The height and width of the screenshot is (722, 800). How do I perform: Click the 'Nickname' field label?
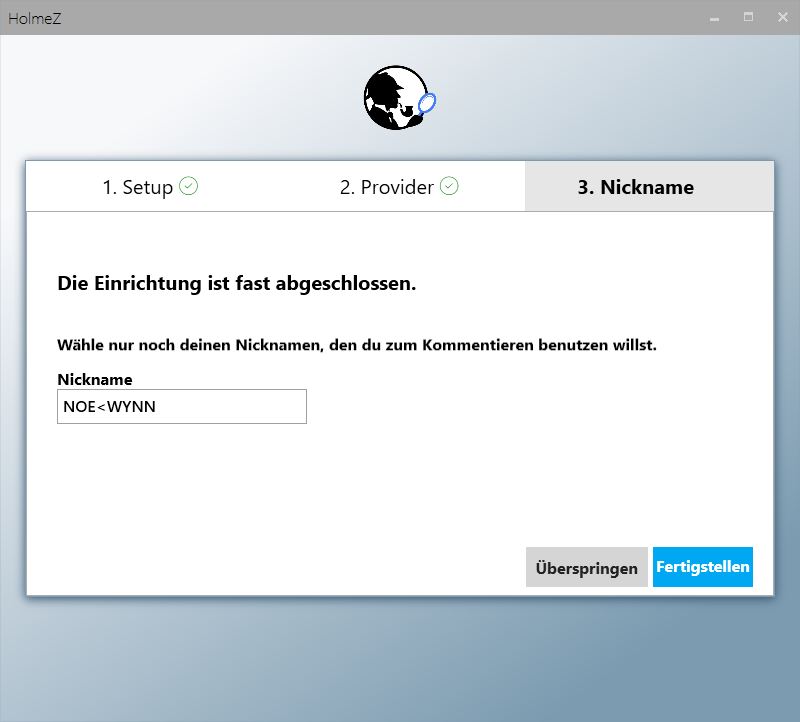click(95, 380)
